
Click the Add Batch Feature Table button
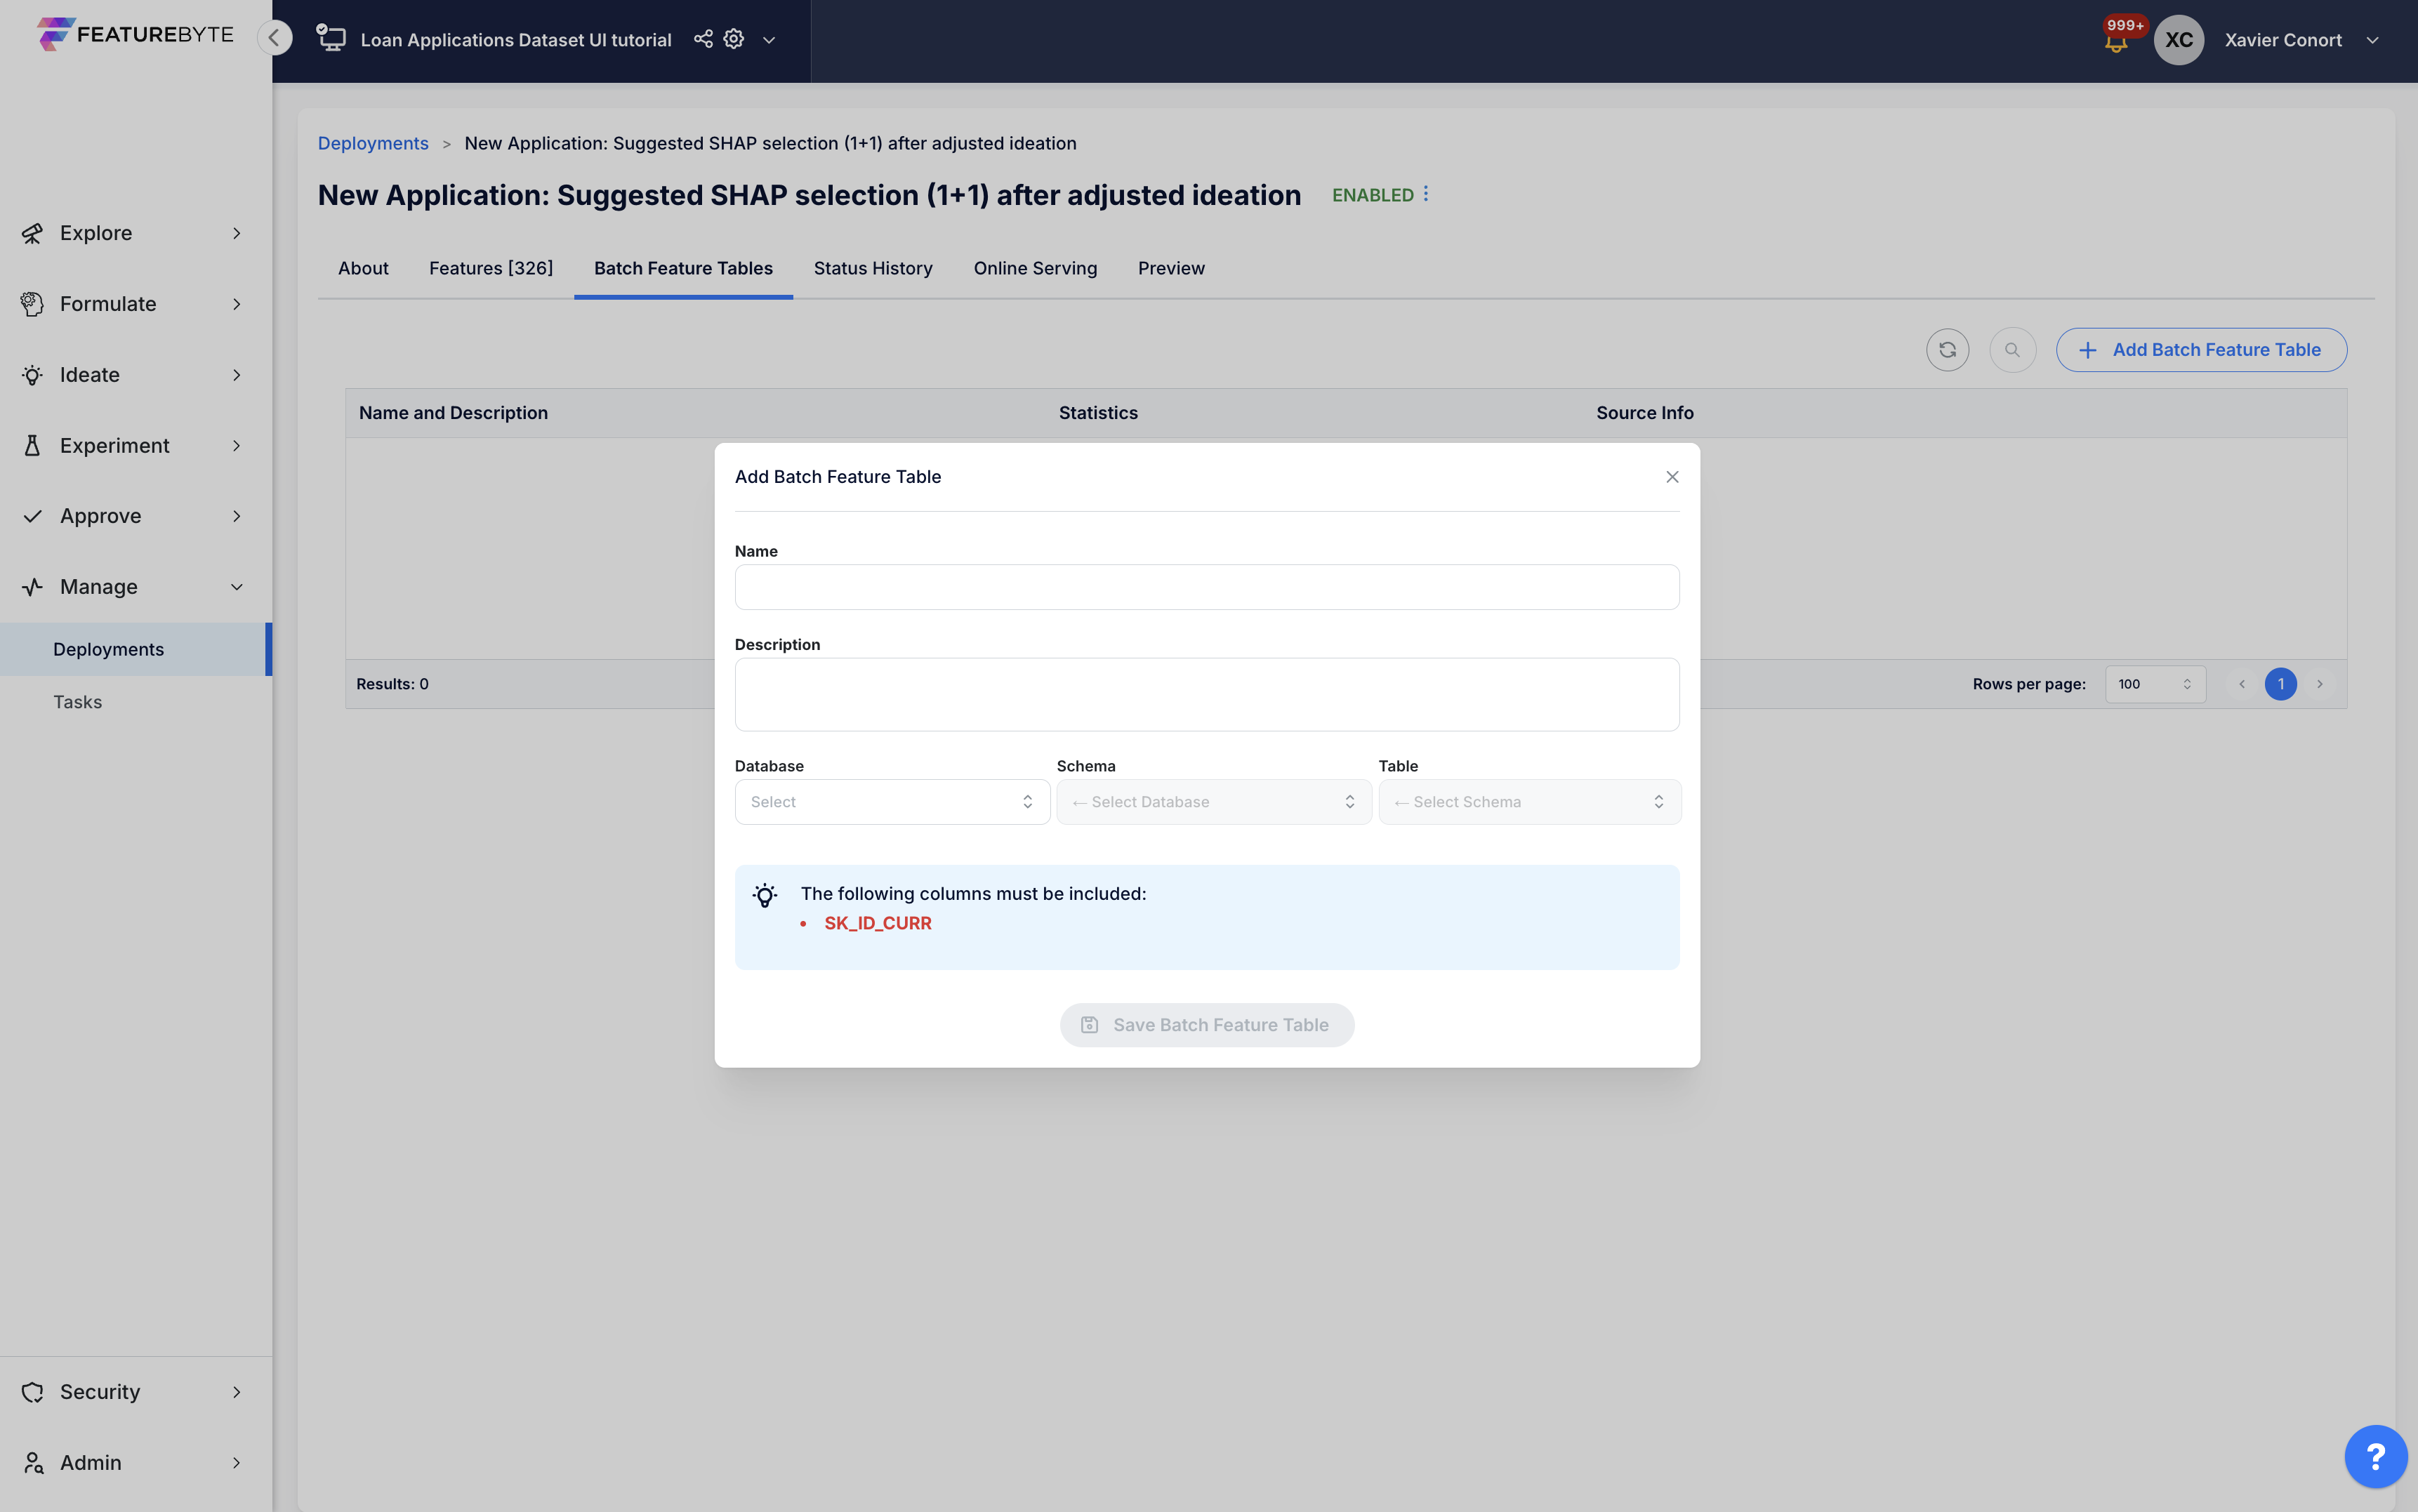click(2200, 350)
